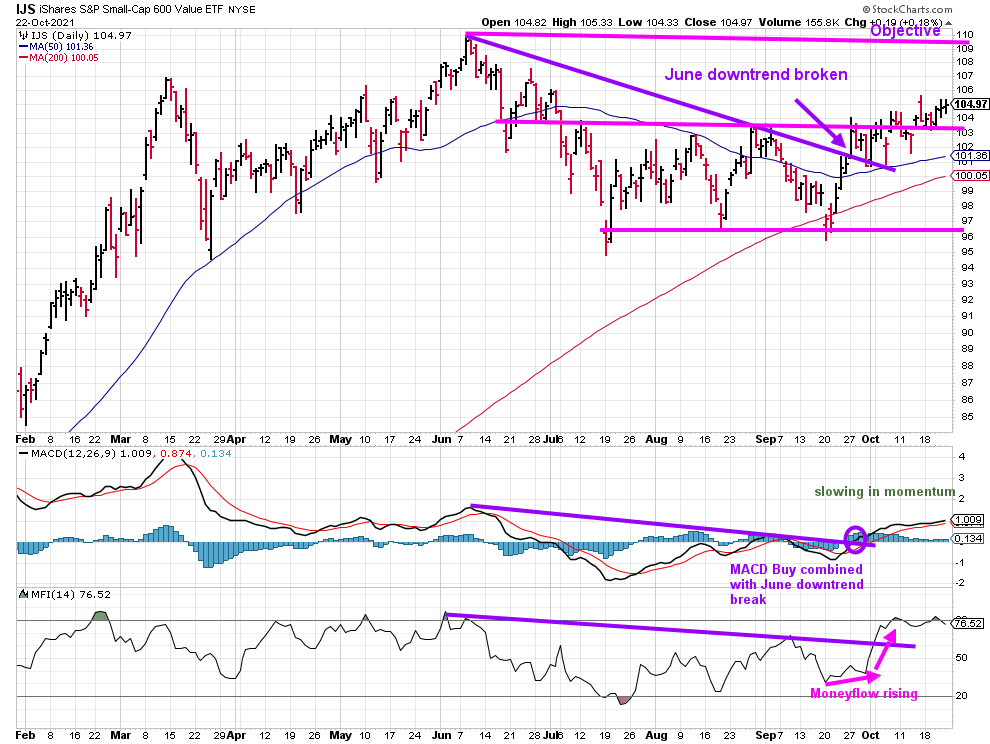Click the blue 101.36 tag on the right axis

pos(972,155)
